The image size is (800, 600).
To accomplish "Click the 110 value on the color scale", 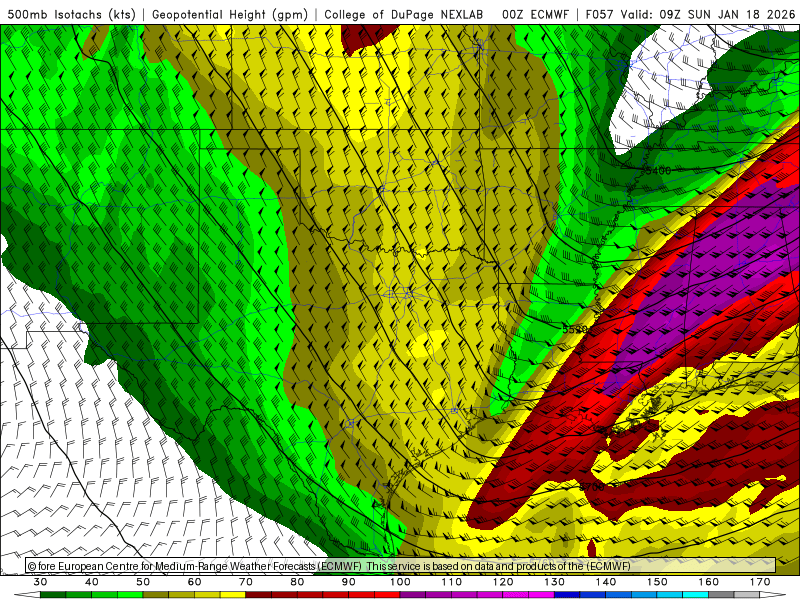I will 452,582.
